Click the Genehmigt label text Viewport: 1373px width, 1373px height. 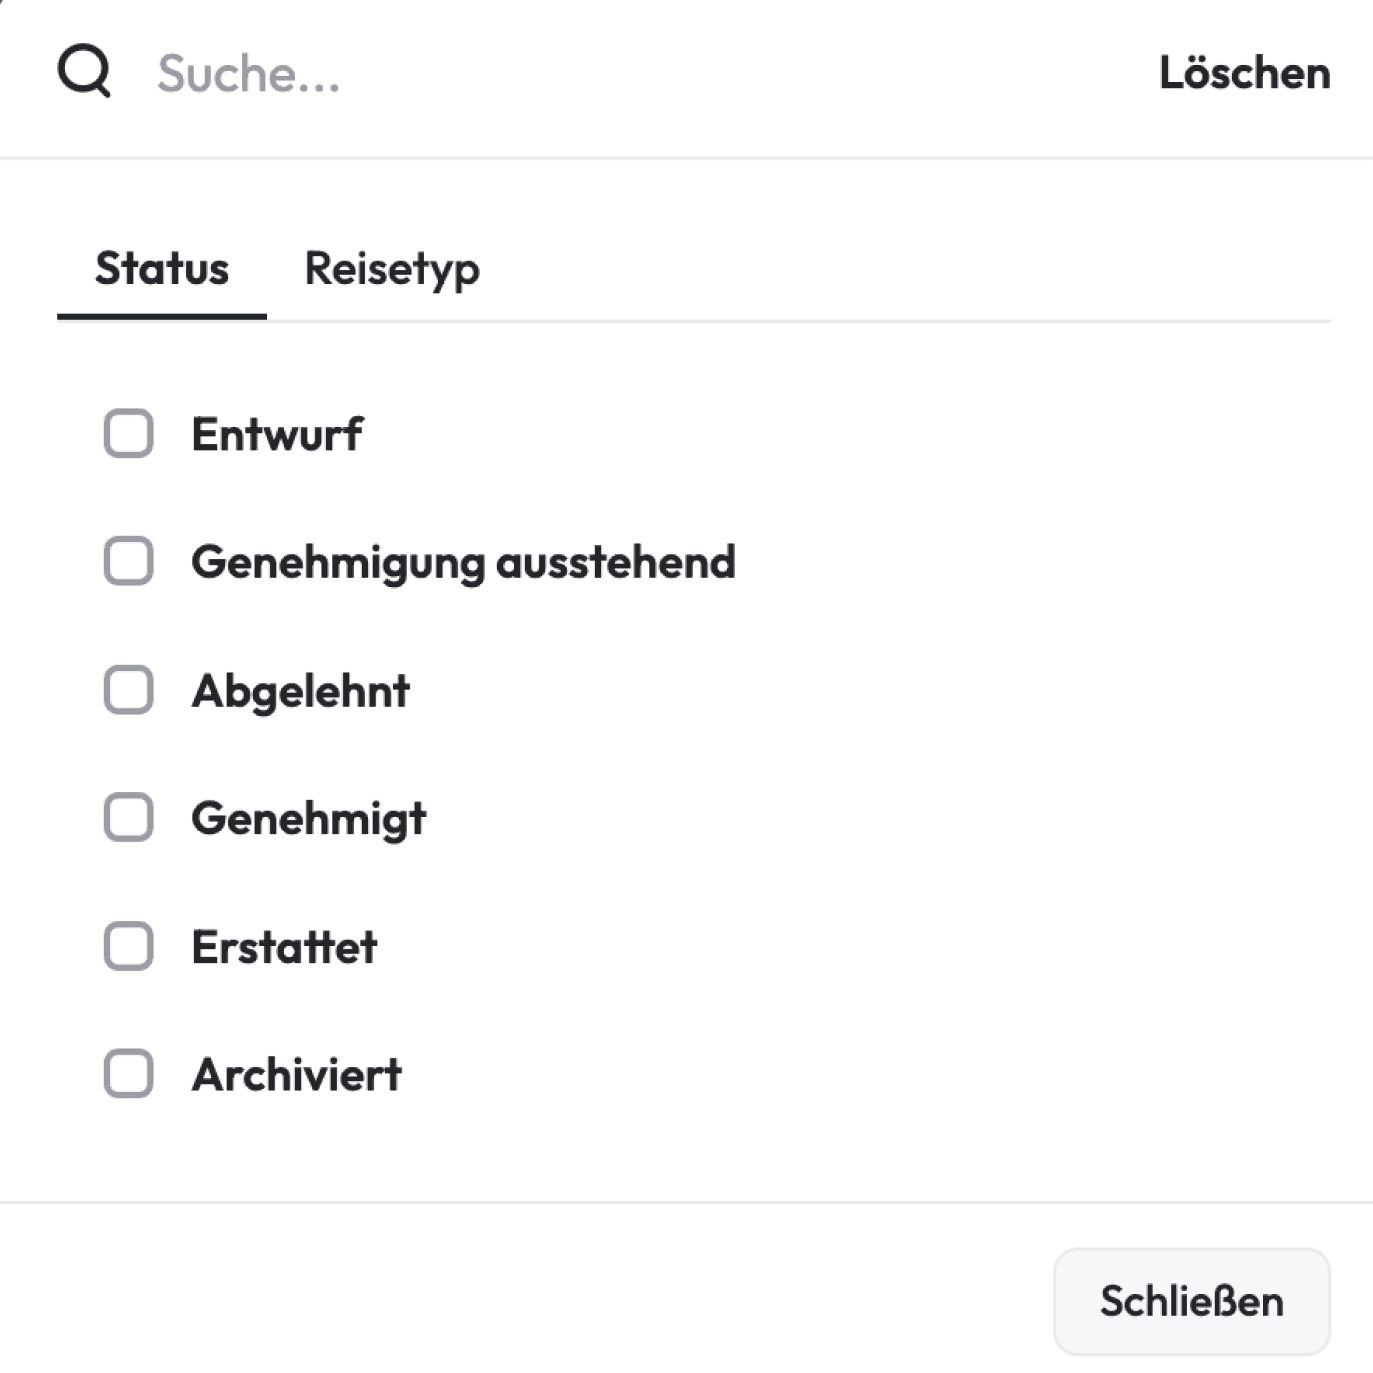click(x=308, y=818)
